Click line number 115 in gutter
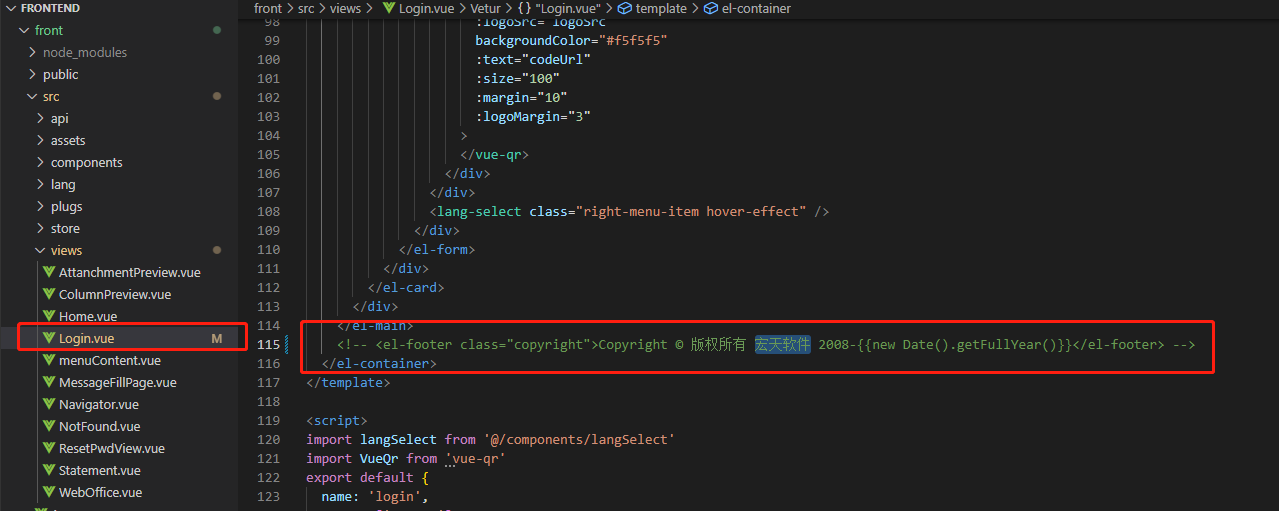Screen dimensions: 1279x511 269,344
